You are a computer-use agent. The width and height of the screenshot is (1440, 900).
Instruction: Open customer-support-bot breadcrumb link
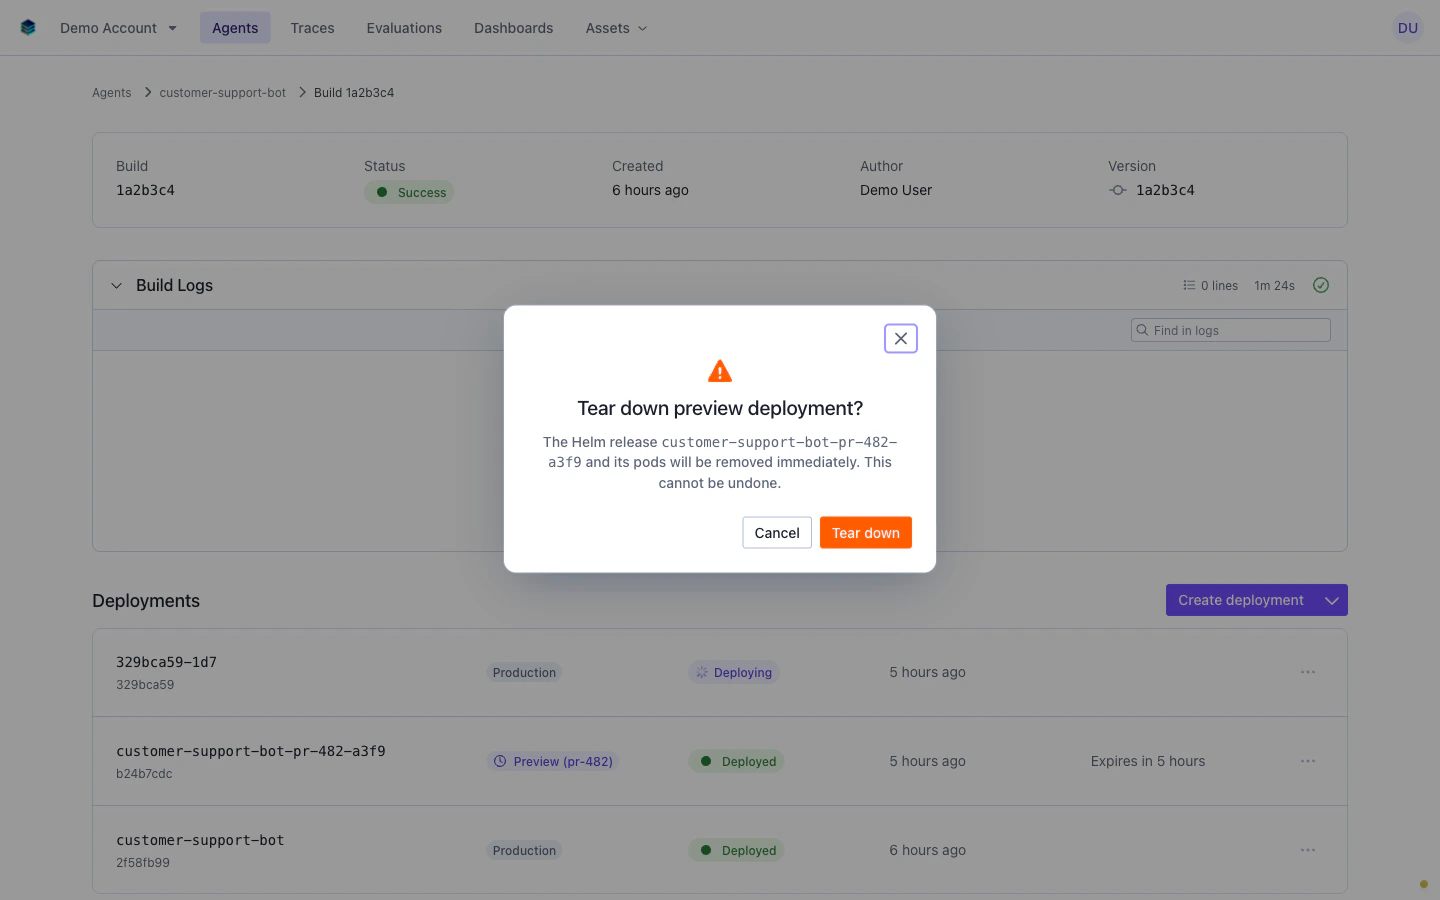tap(222, 93)
